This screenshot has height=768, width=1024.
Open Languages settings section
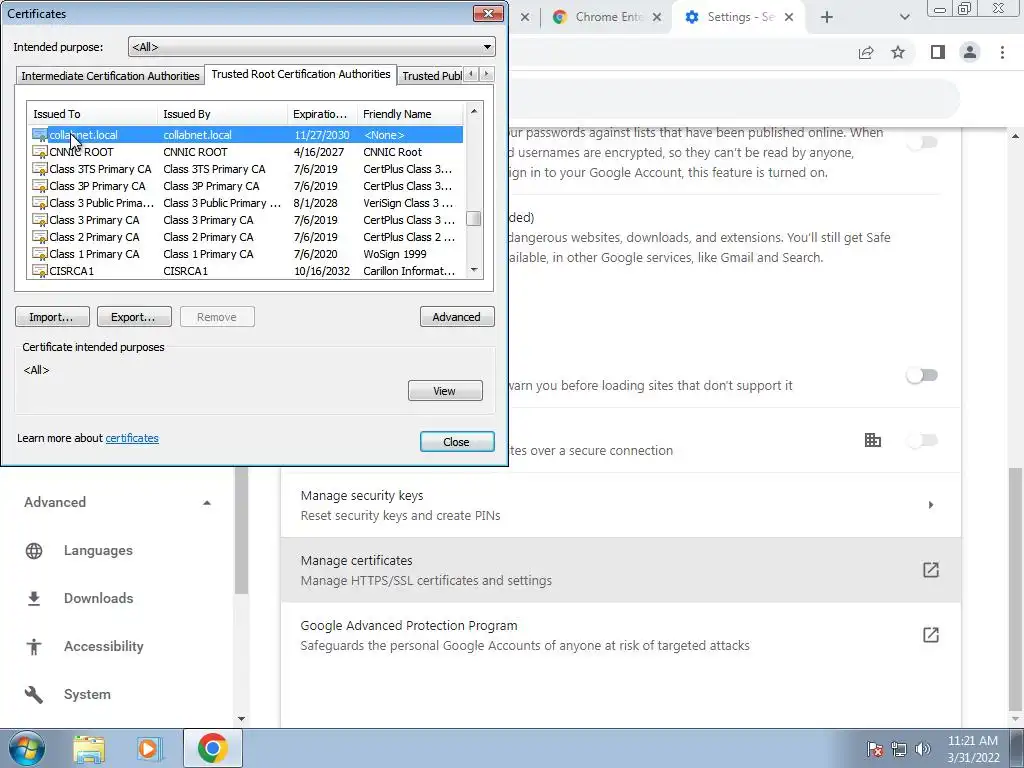point(98,551)
